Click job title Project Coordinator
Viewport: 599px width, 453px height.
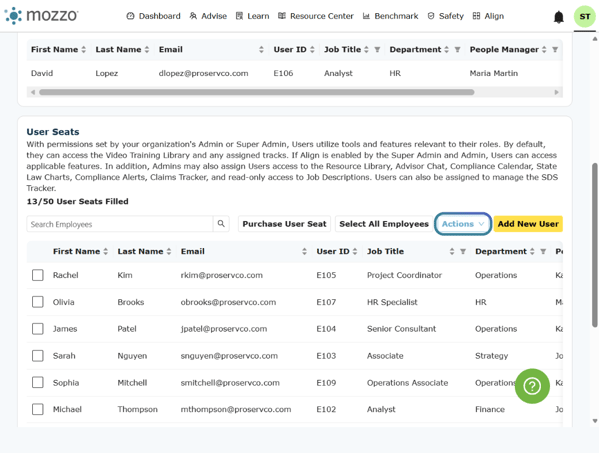click(404, 275)
